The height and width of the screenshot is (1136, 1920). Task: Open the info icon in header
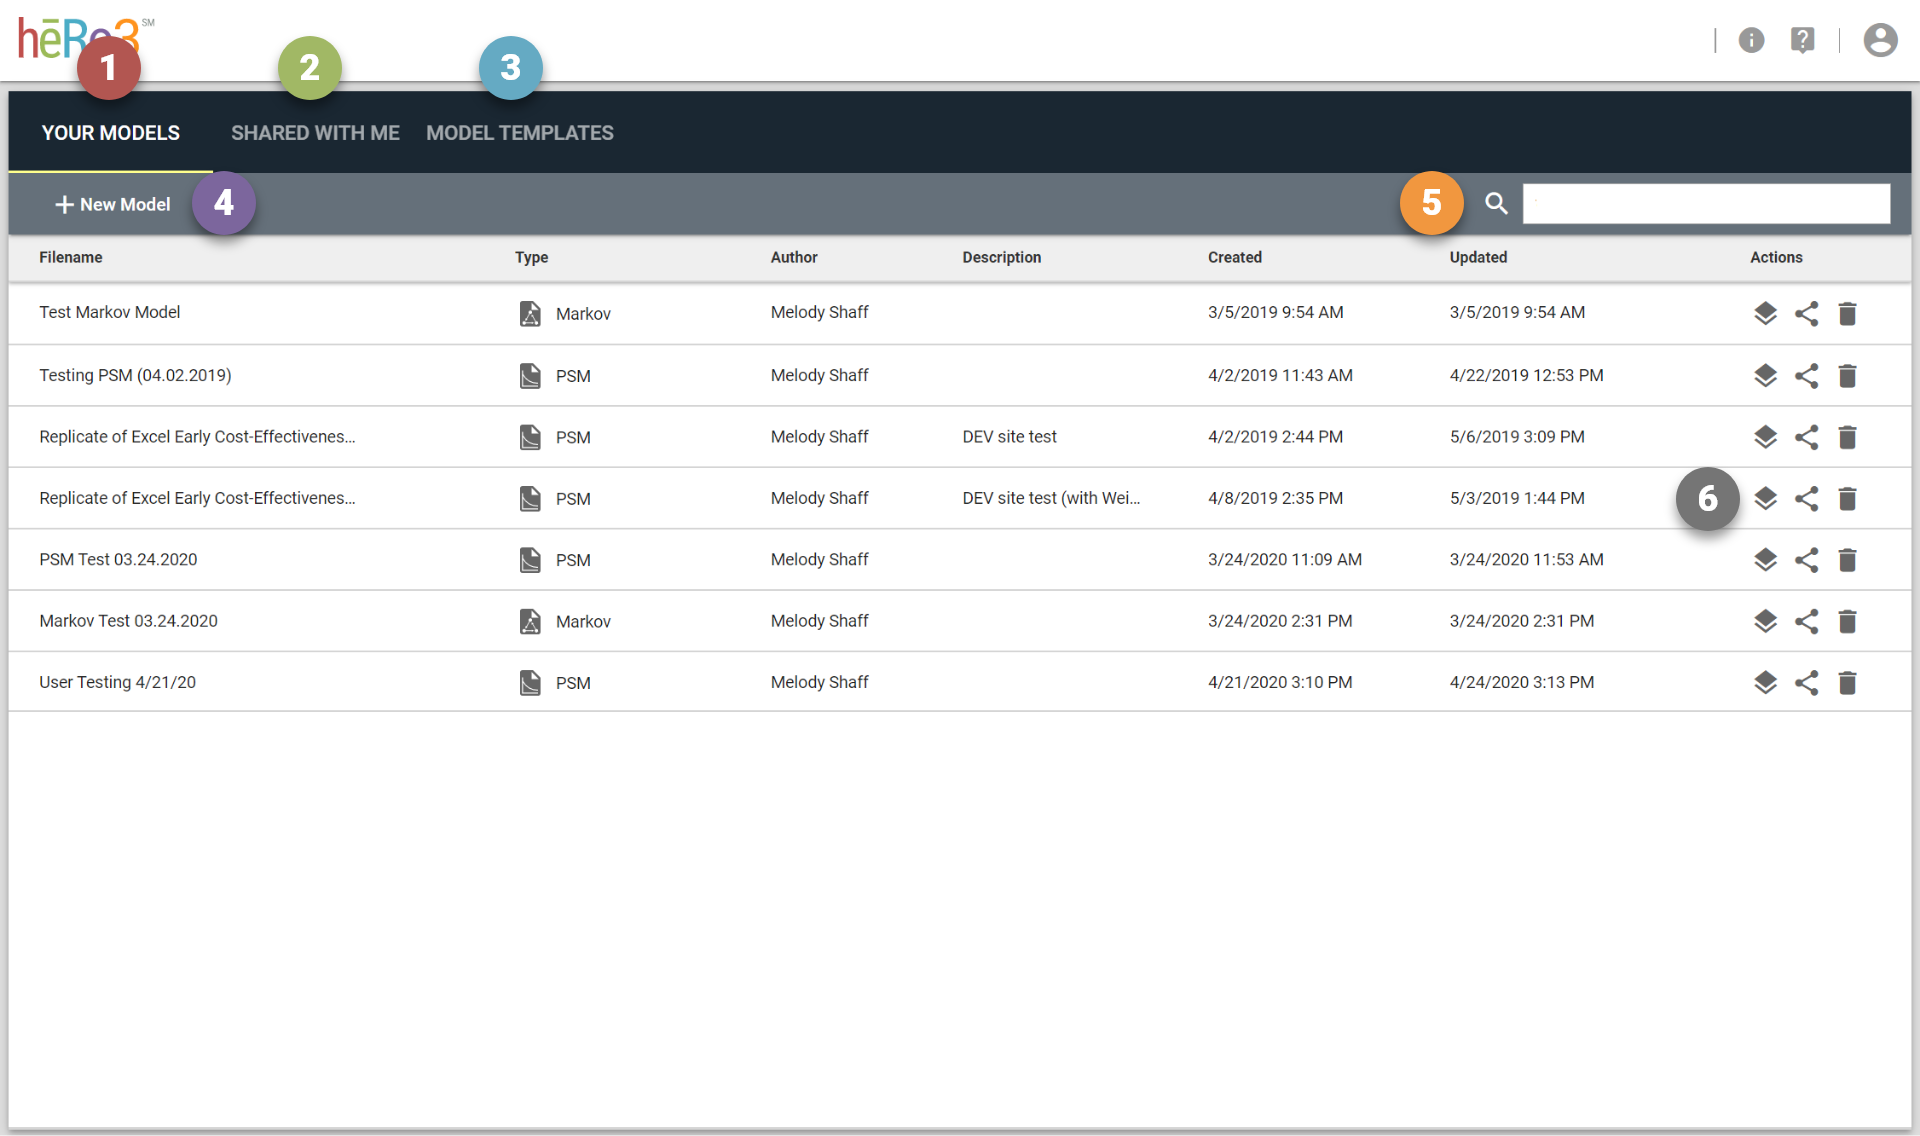pos(1751,40)
